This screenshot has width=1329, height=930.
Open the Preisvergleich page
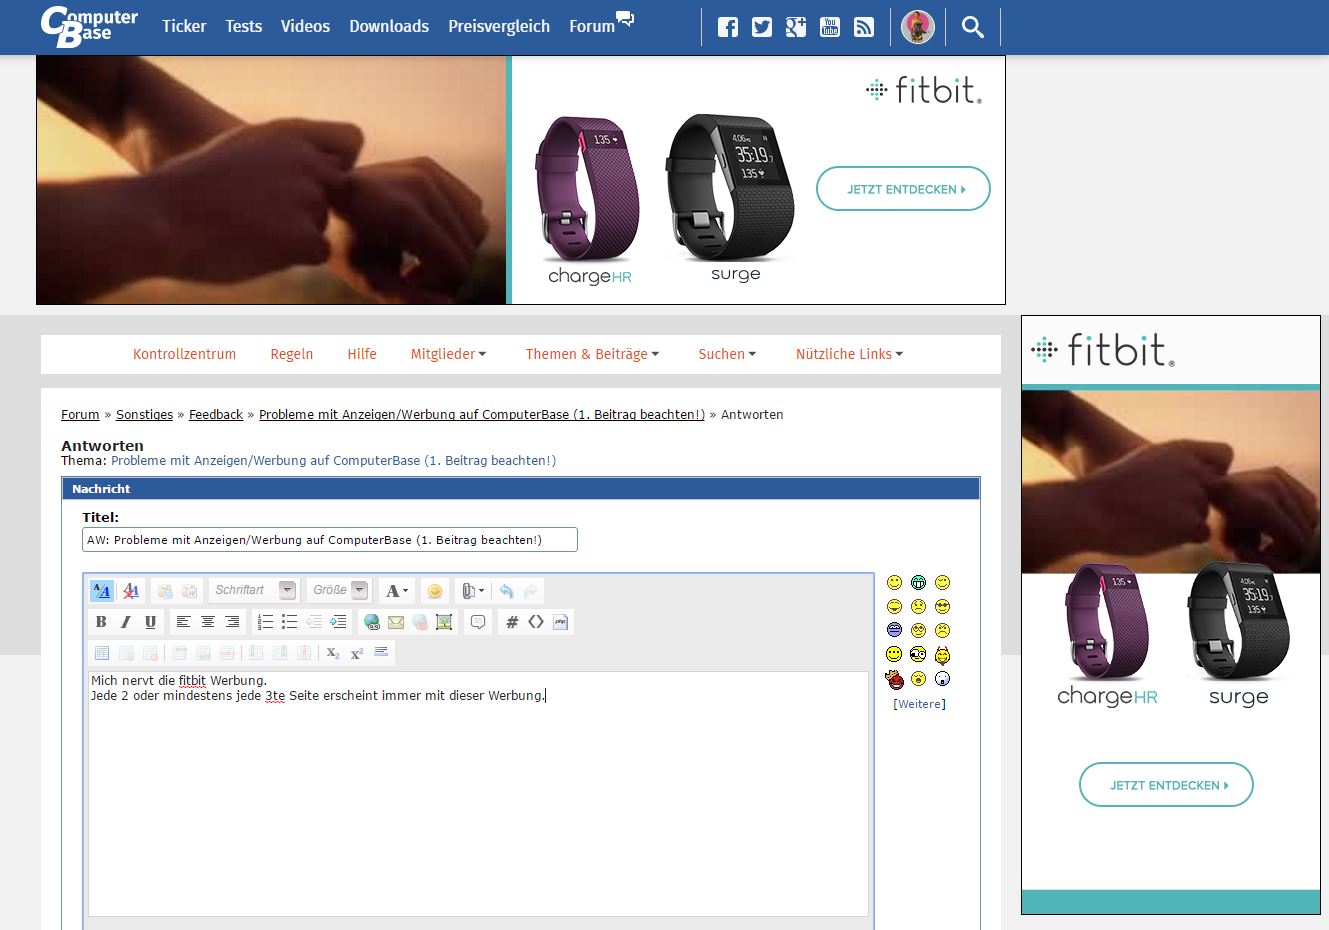499,26
